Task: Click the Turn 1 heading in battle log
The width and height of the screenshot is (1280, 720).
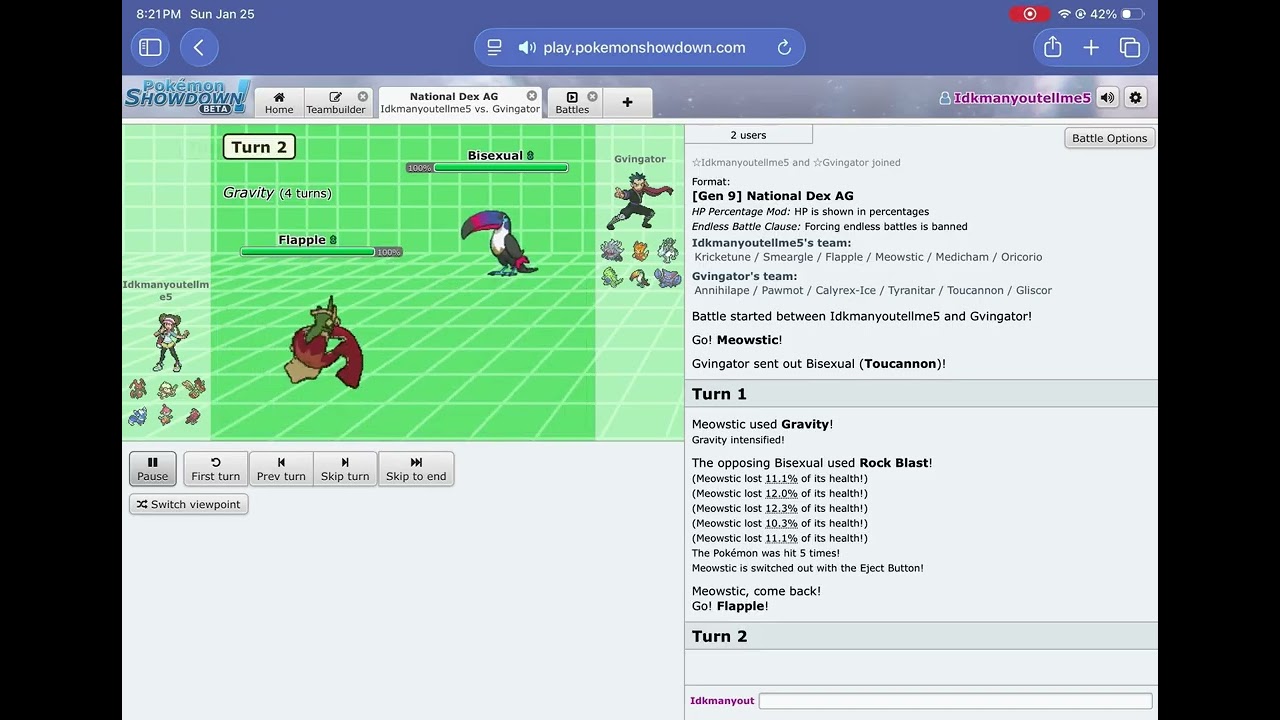Action: pos(720,394)
